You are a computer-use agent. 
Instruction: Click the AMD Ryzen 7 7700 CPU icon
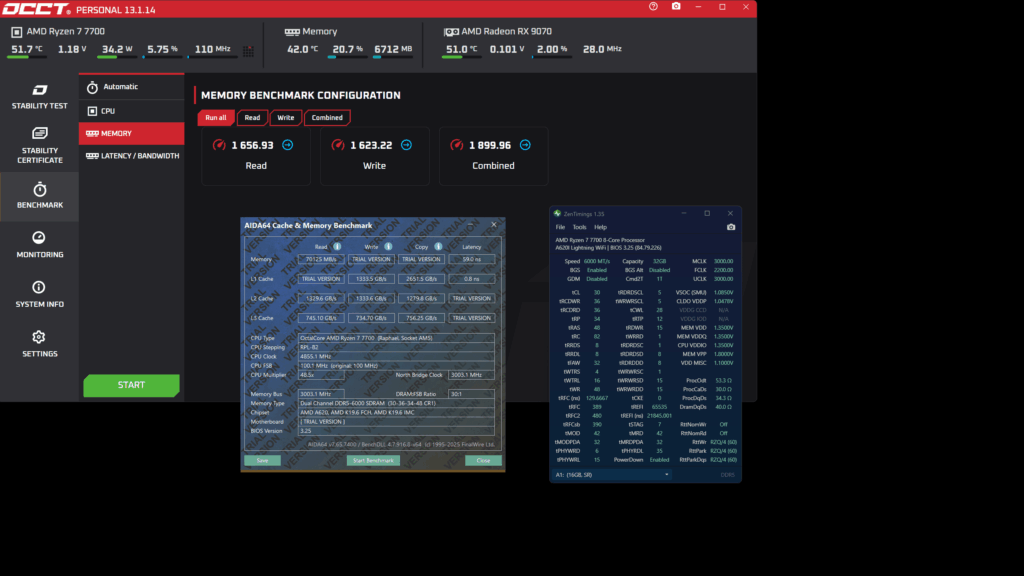pos(17,31)
